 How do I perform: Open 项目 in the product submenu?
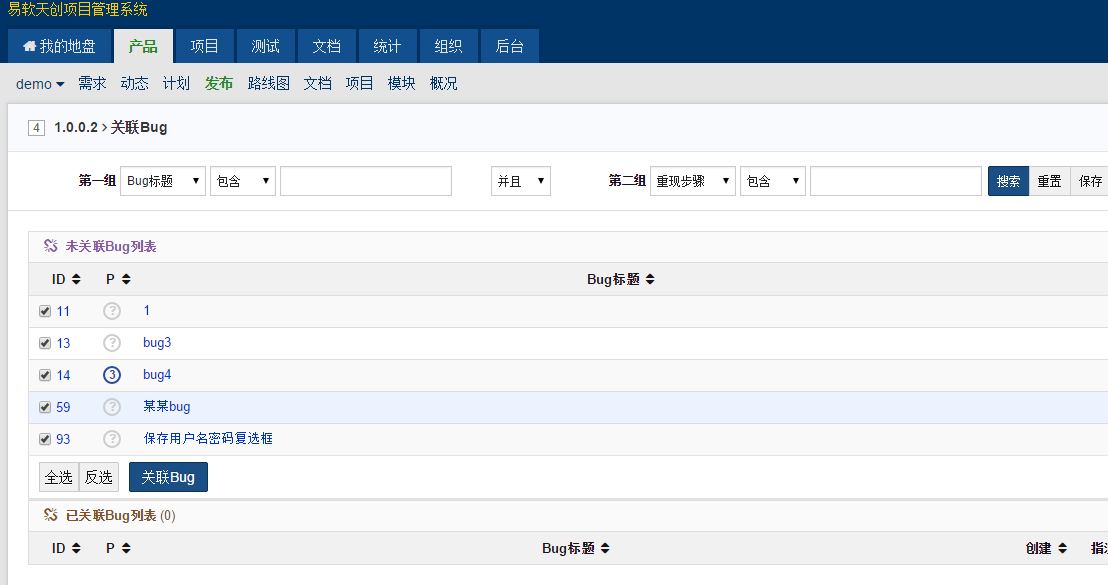359,83
